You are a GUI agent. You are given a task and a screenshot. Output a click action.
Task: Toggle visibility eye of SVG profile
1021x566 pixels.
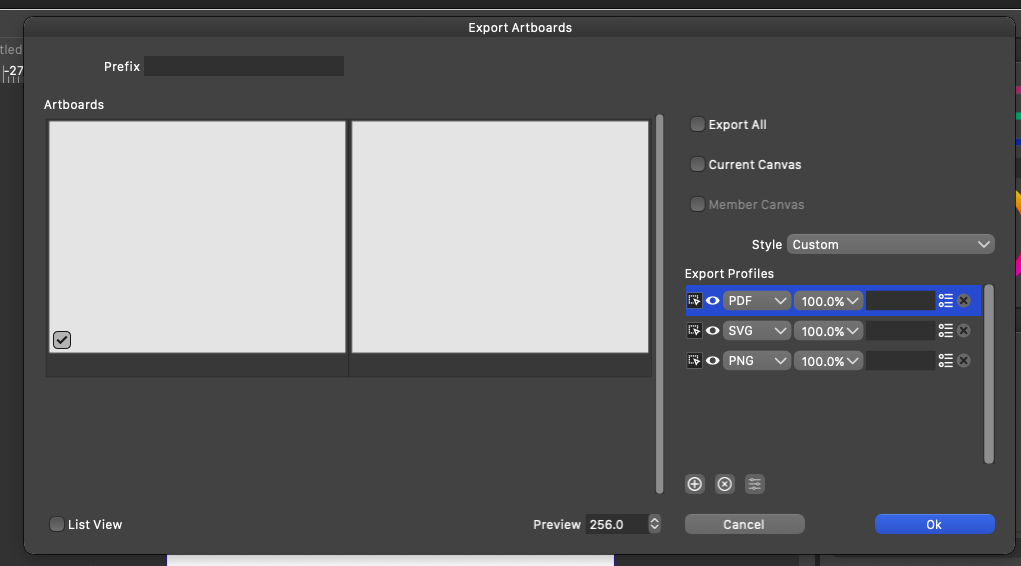click(x=713, y=331)
